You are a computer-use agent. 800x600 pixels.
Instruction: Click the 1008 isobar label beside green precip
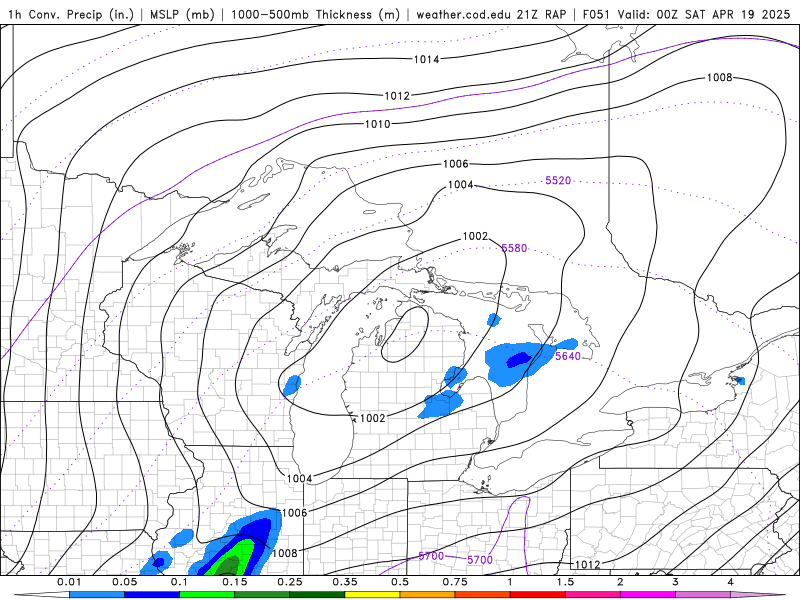(284, 553)
